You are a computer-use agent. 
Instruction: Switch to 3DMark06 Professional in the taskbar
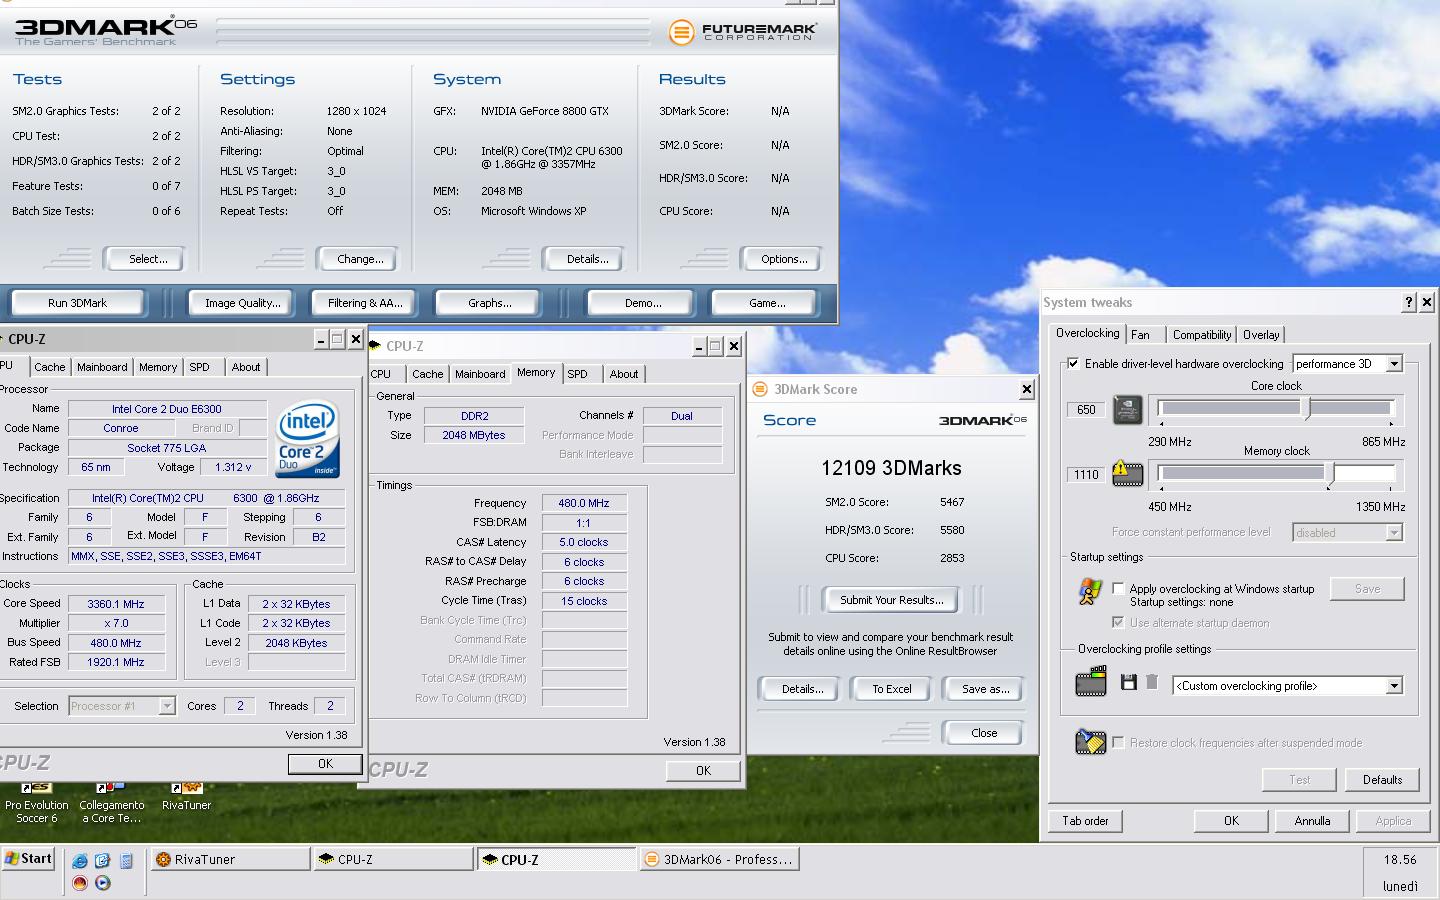pos(719,859)
